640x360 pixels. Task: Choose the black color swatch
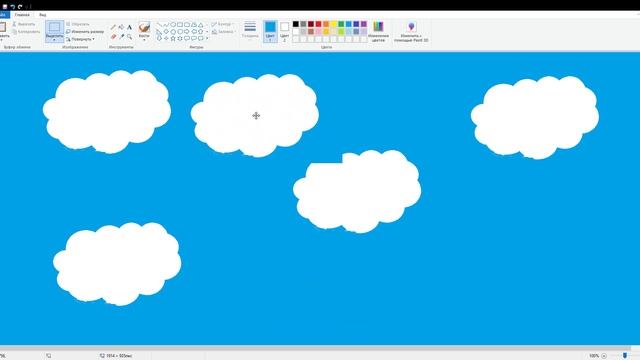(x=296, y=24)
